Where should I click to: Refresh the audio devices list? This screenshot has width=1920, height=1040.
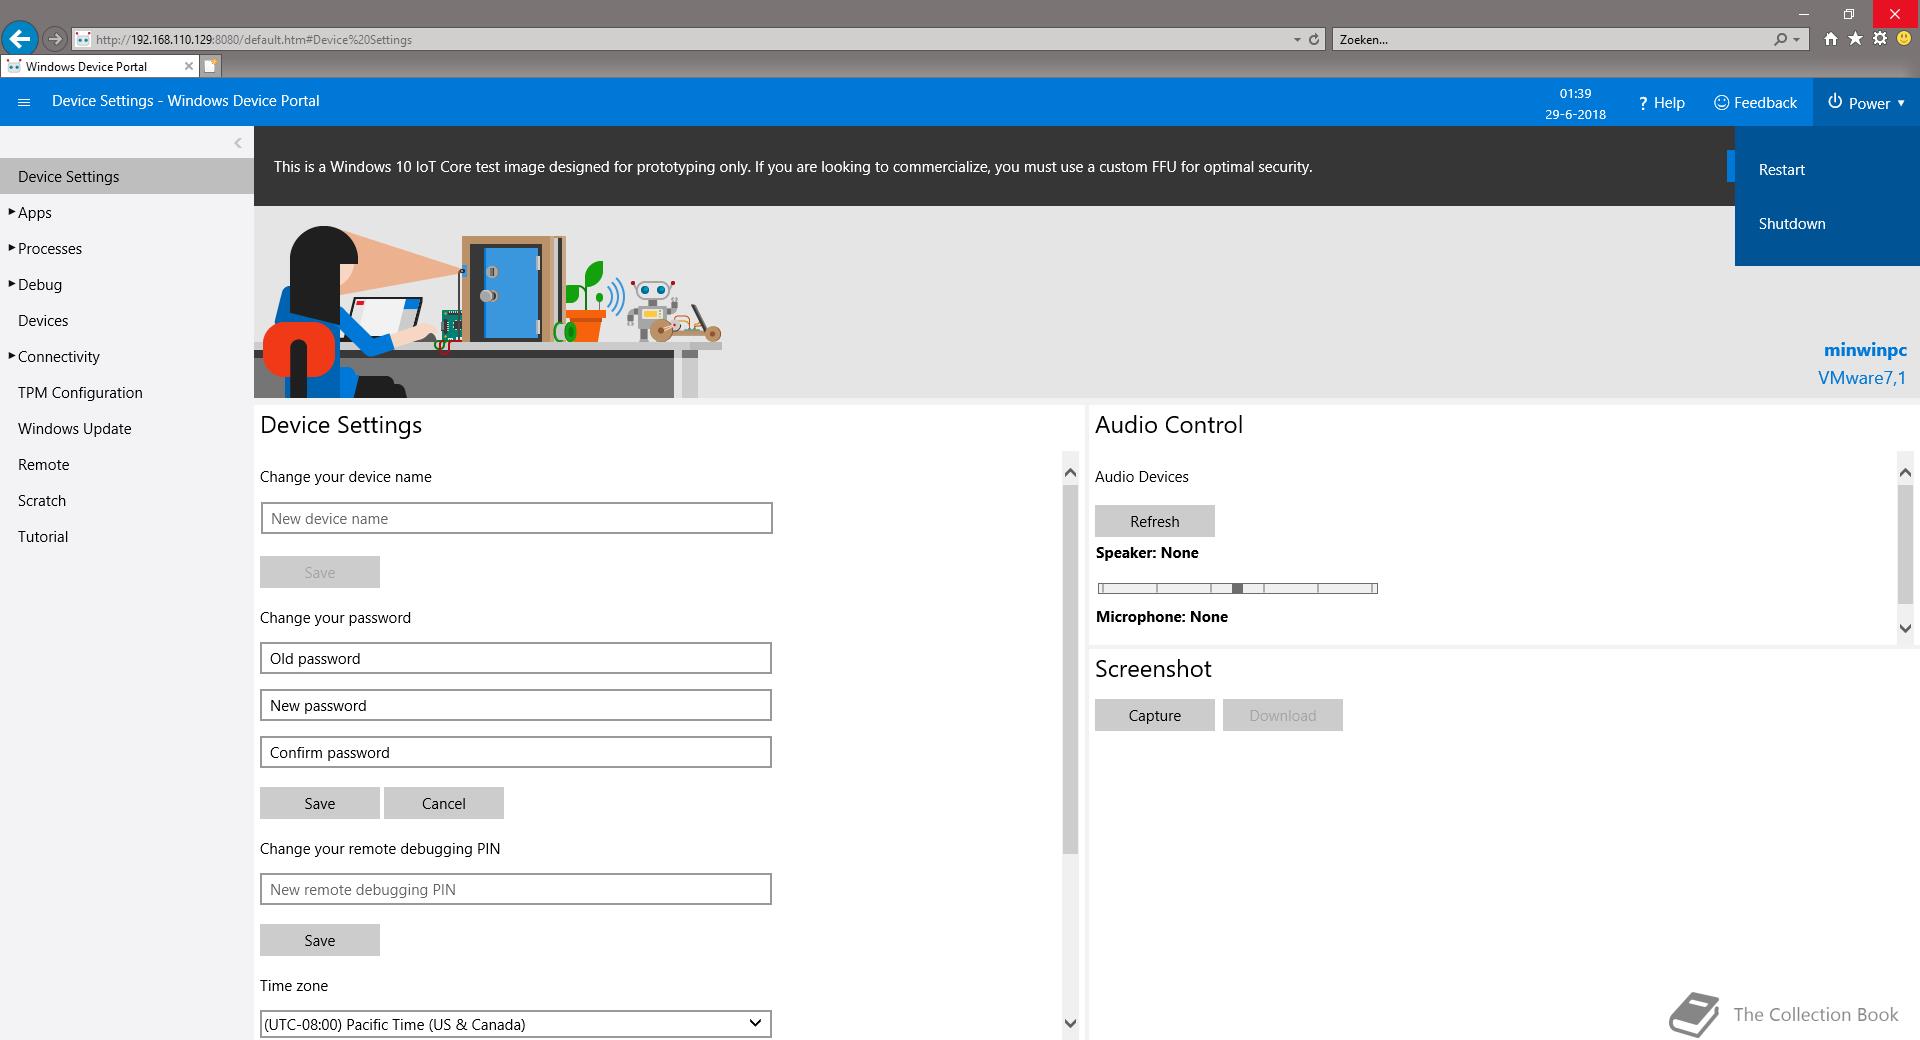click(1155, 521)
